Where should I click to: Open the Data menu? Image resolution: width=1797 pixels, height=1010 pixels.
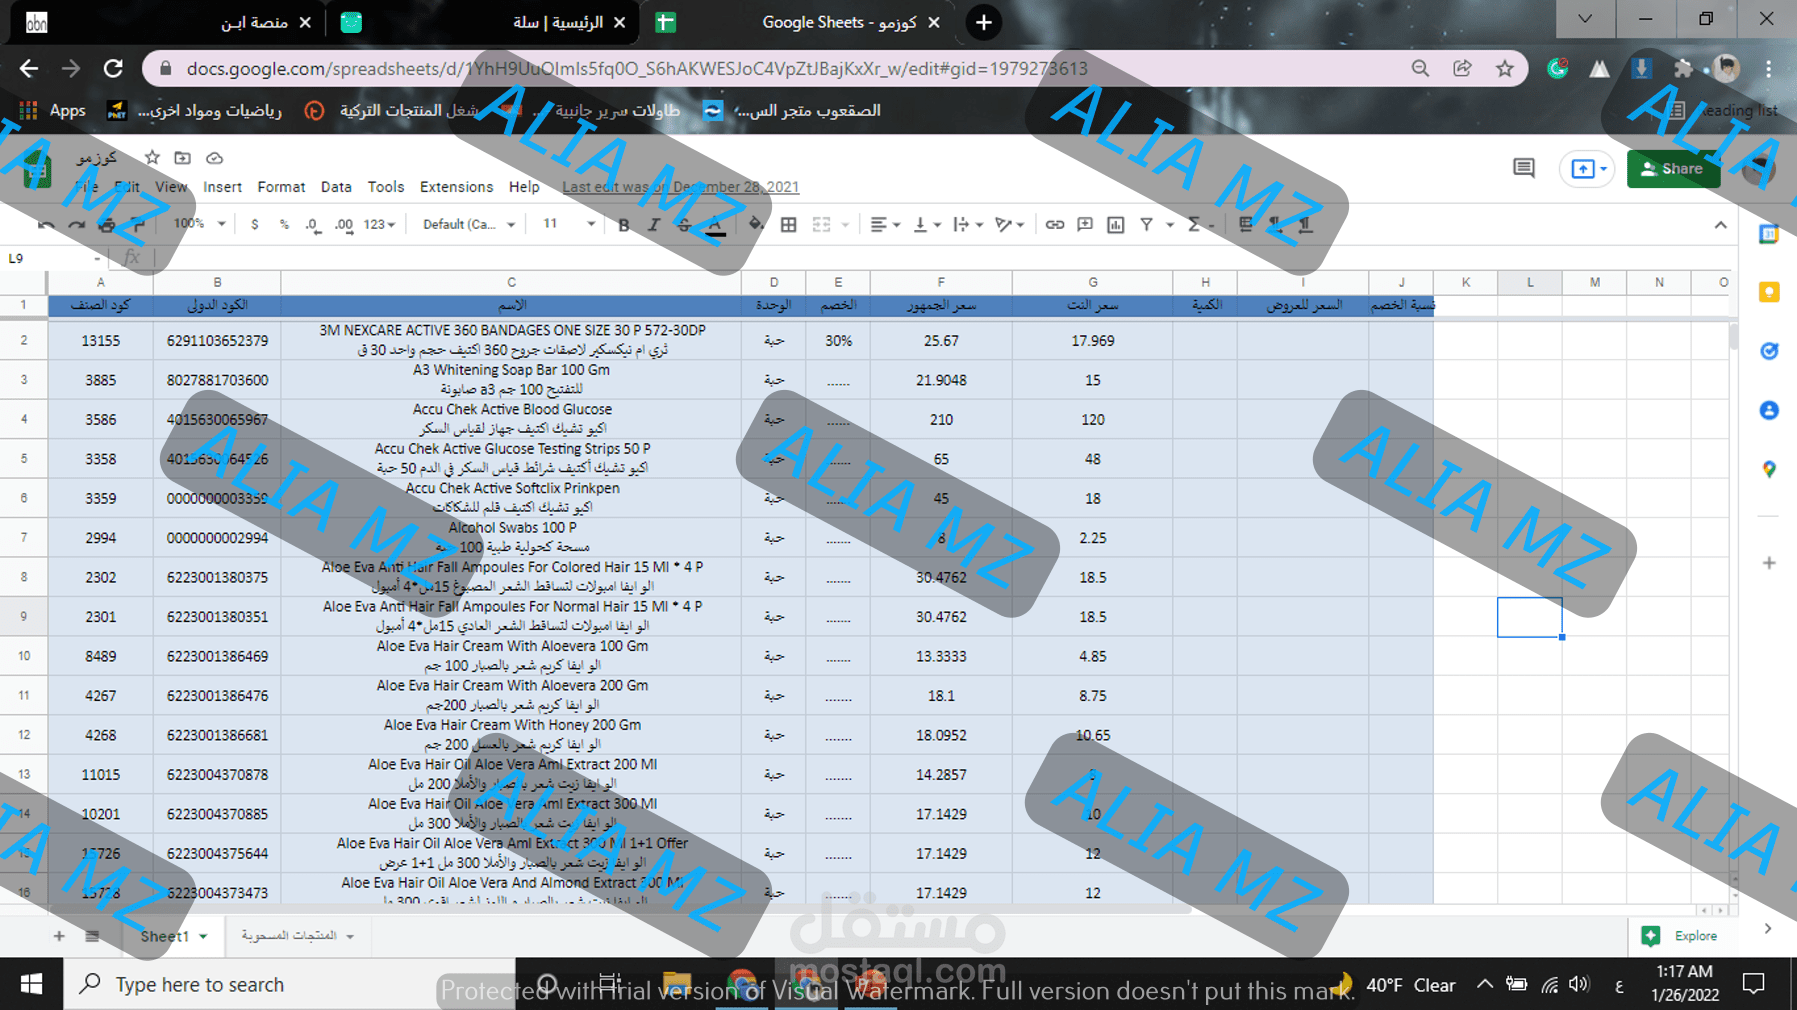[x=336, y=187]
